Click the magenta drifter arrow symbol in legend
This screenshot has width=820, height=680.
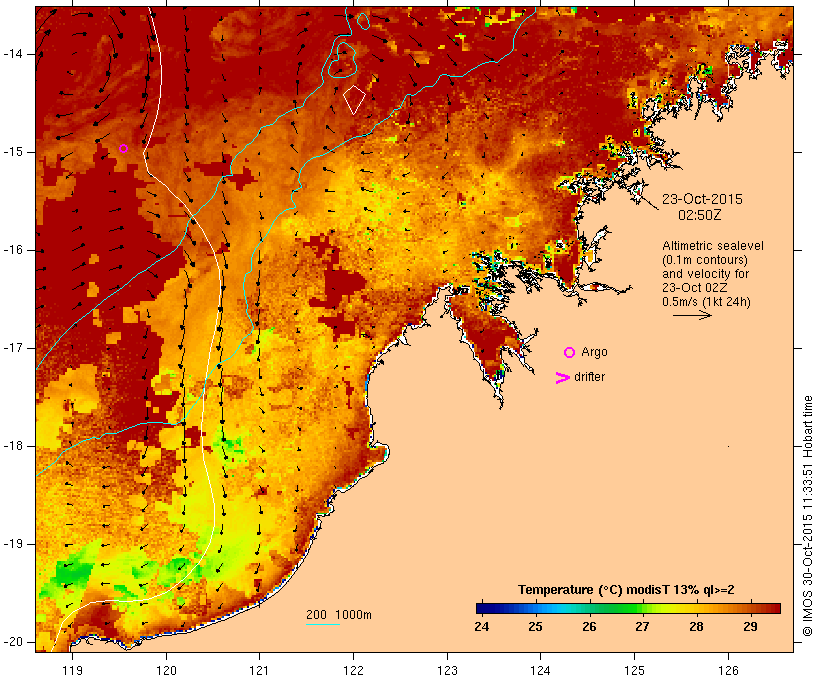[562, 378]
